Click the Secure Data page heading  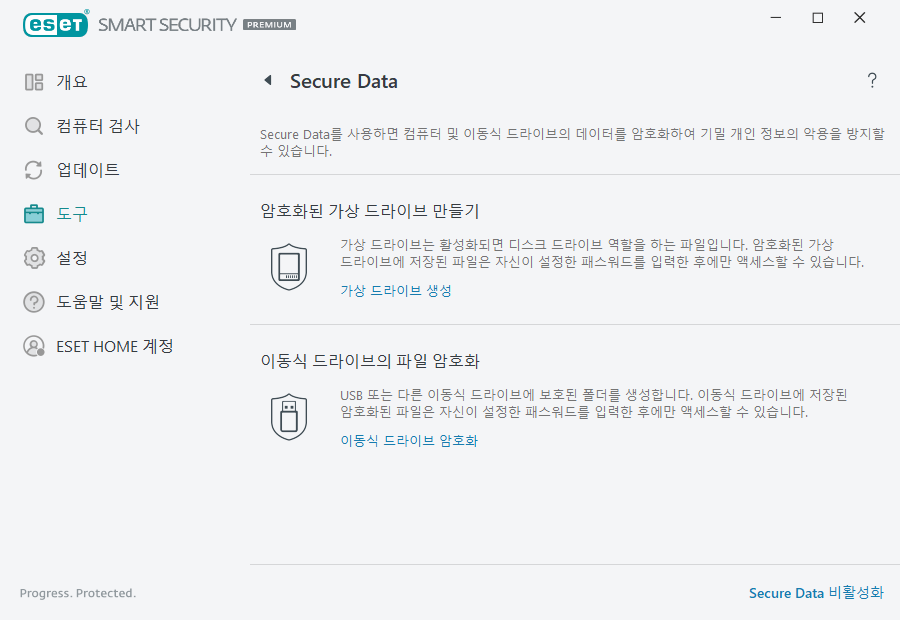(344, 81)
